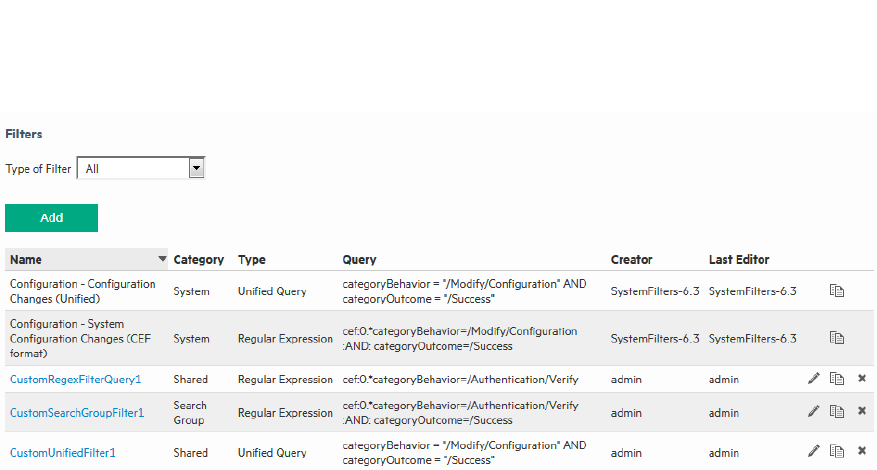Open the CustomSearchGroupFilter1 link
Image resolution: width=877 pixels, height=470 pixels.
click(77, 412)
